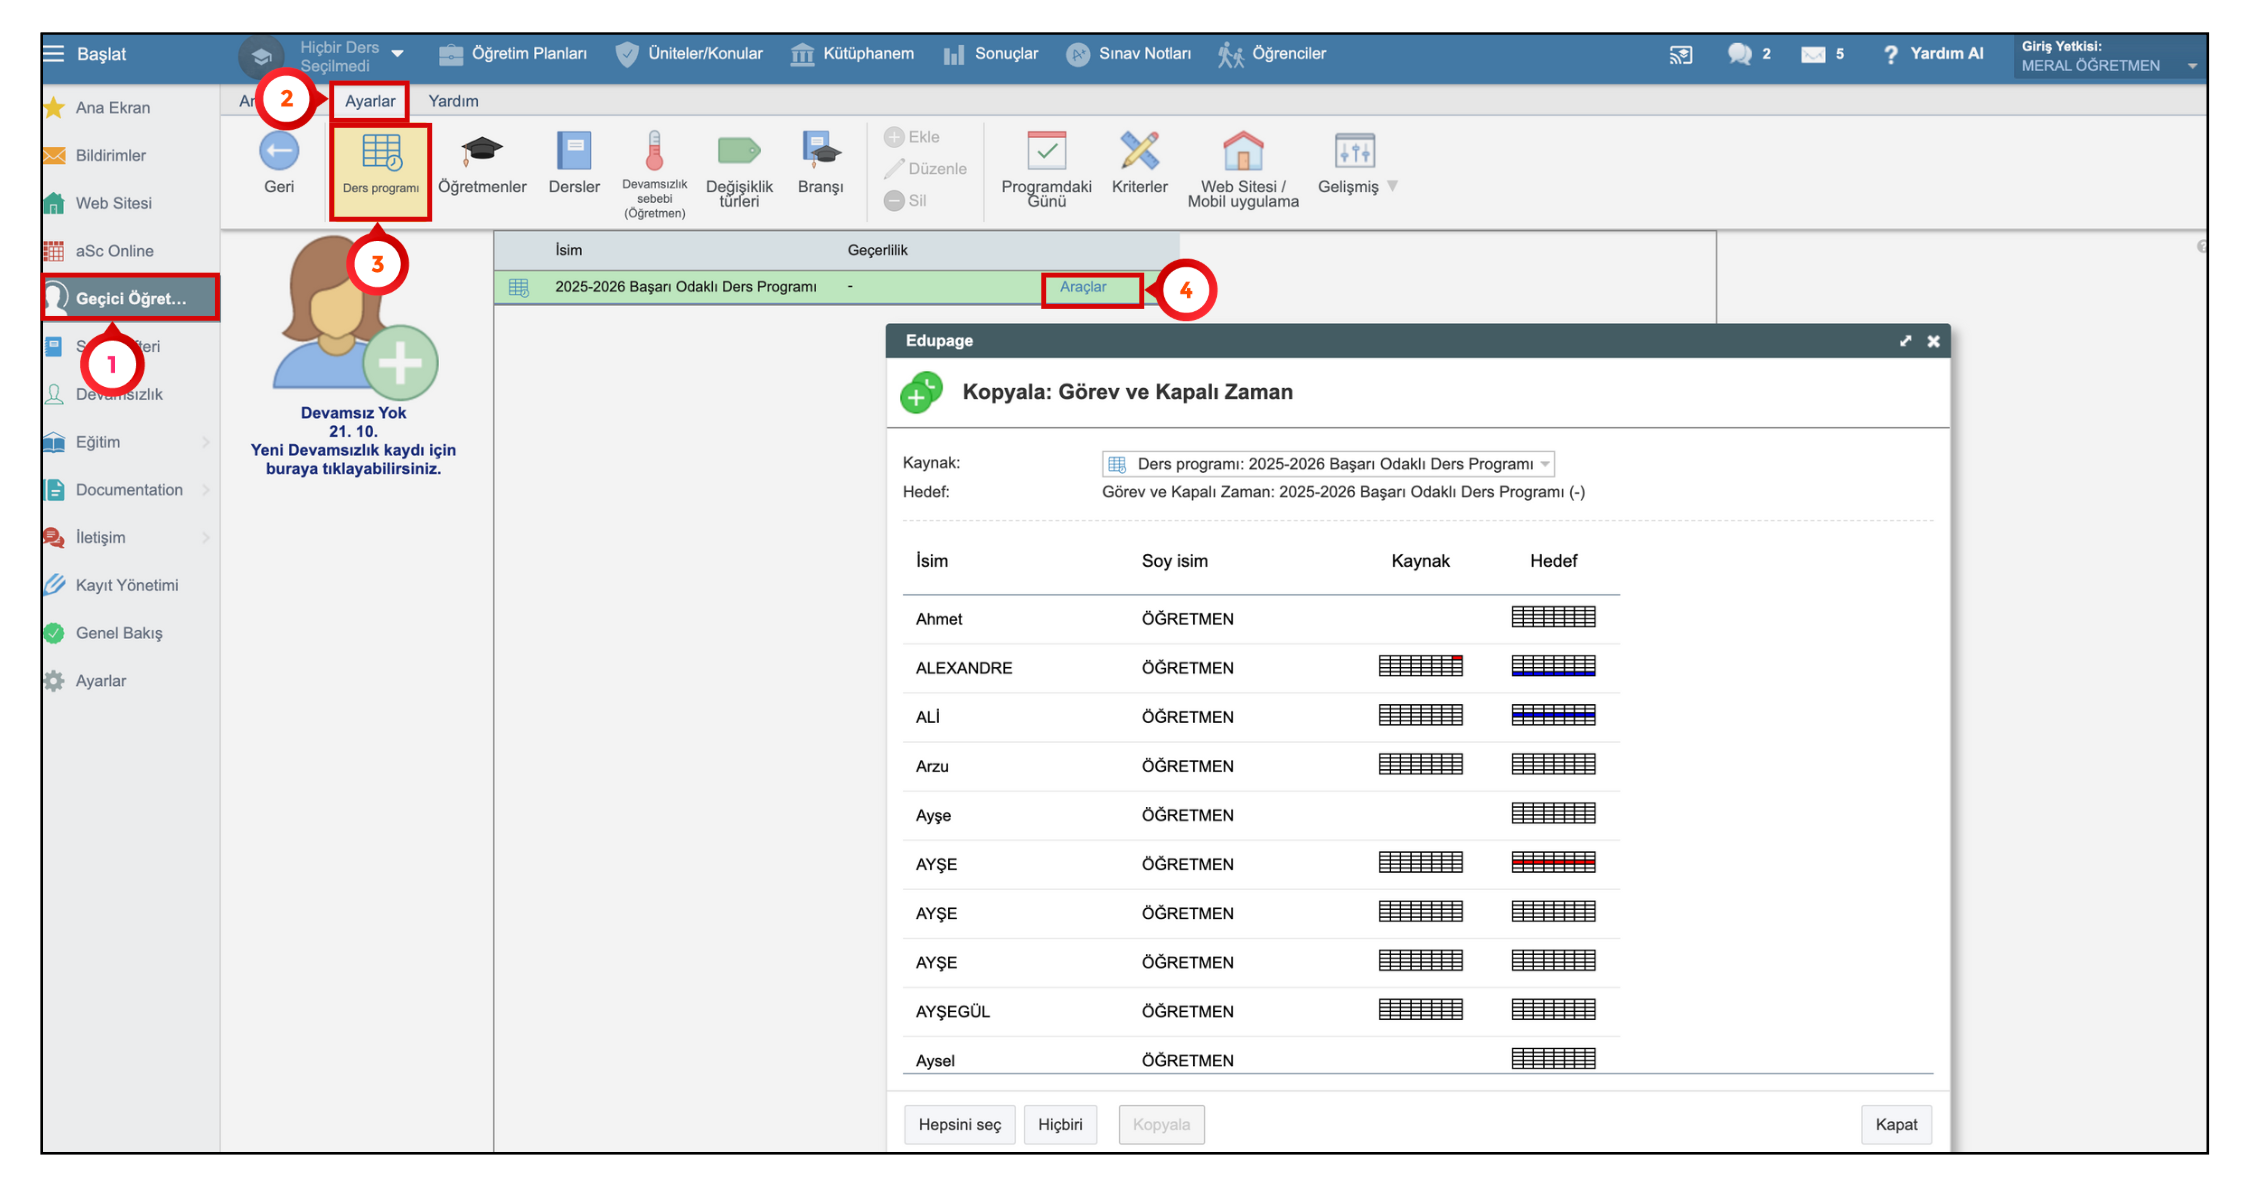
Task: Click the Değişiklik türleri tag icon
Action: 739,152
